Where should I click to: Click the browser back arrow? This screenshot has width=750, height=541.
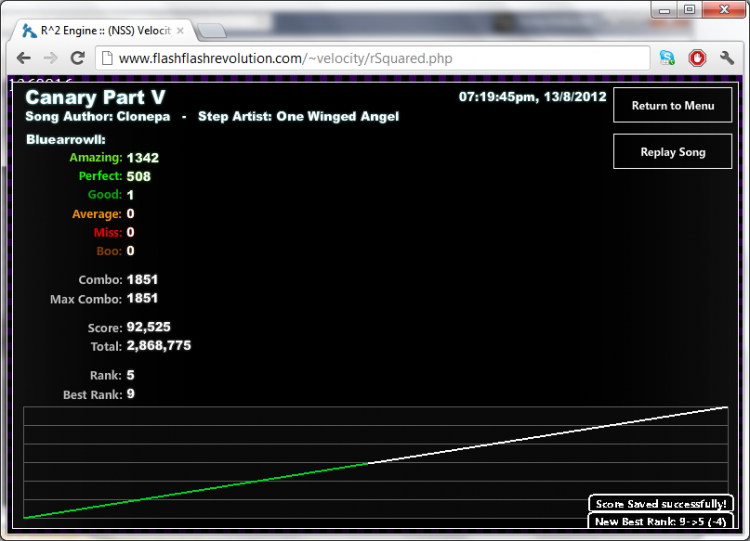pyautogui.click(x=23, y=58)
